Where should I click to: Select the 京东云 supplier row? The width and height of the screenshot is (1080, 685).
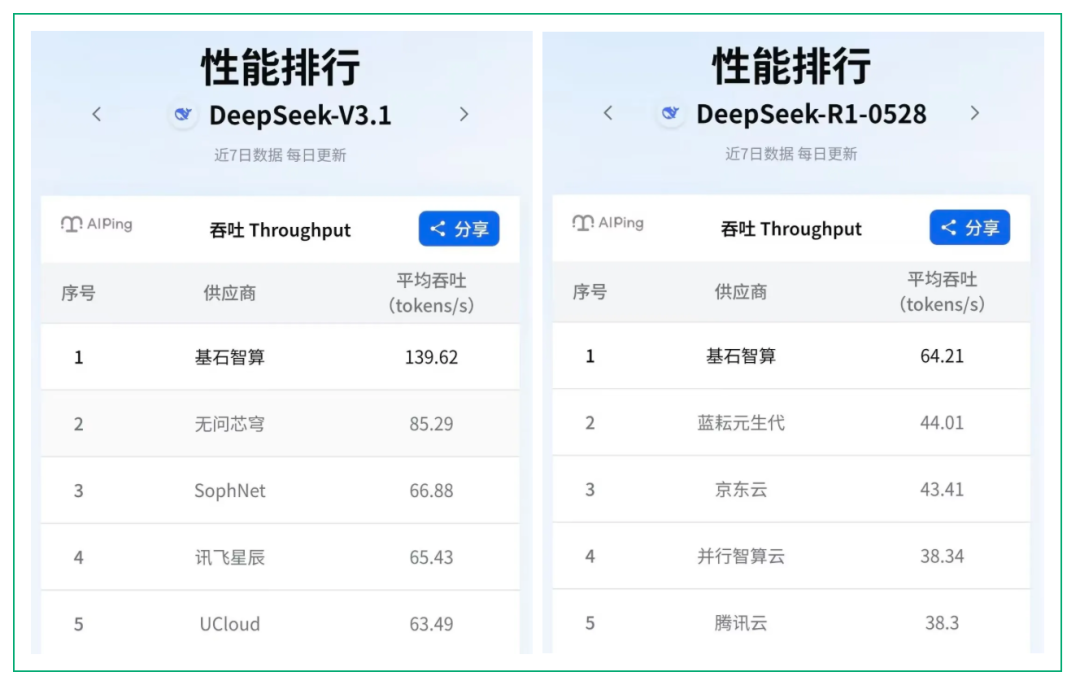[x=791, y=489]
